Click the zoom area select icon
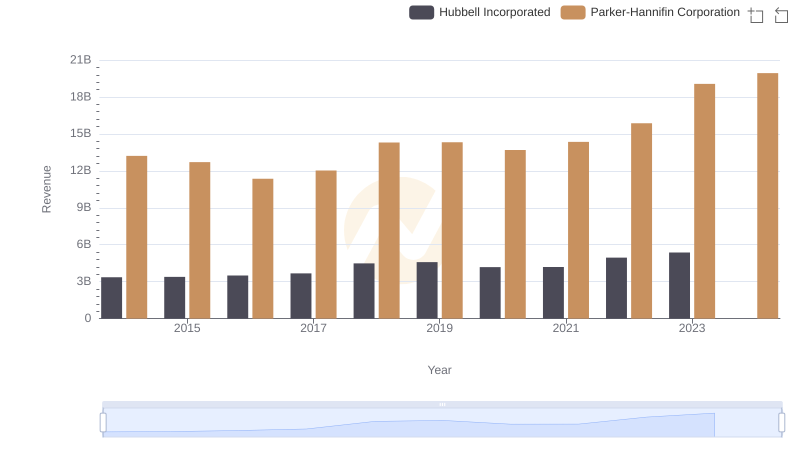Image resolution: width=800 pixels, height=461 pixels. point(756,15)
